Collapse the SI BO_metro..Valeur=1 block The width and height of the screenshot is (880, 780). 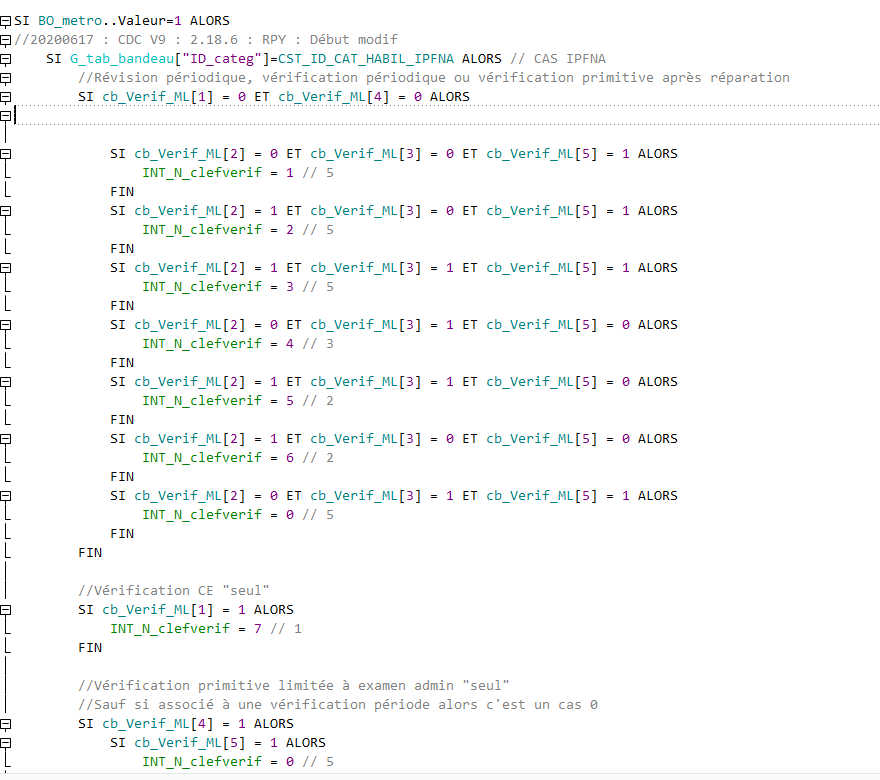6,21
